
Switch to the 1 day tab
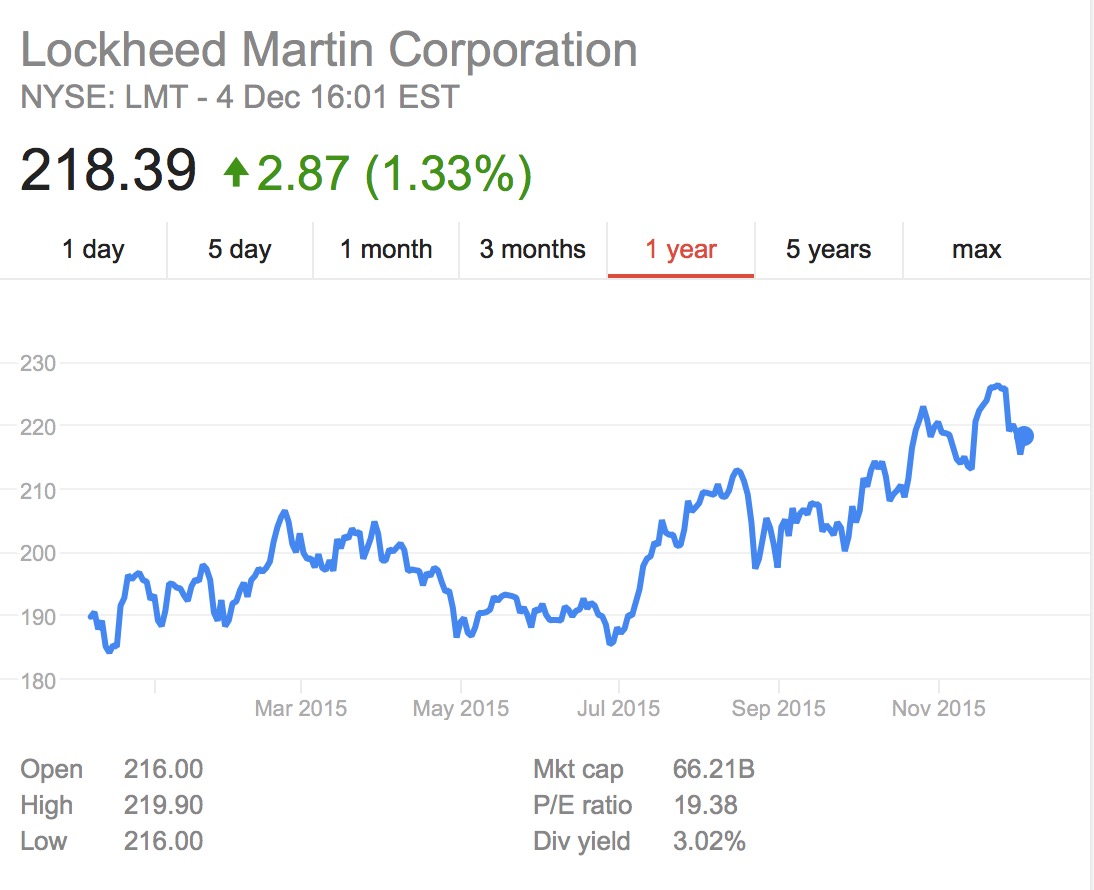coord(93,249)
